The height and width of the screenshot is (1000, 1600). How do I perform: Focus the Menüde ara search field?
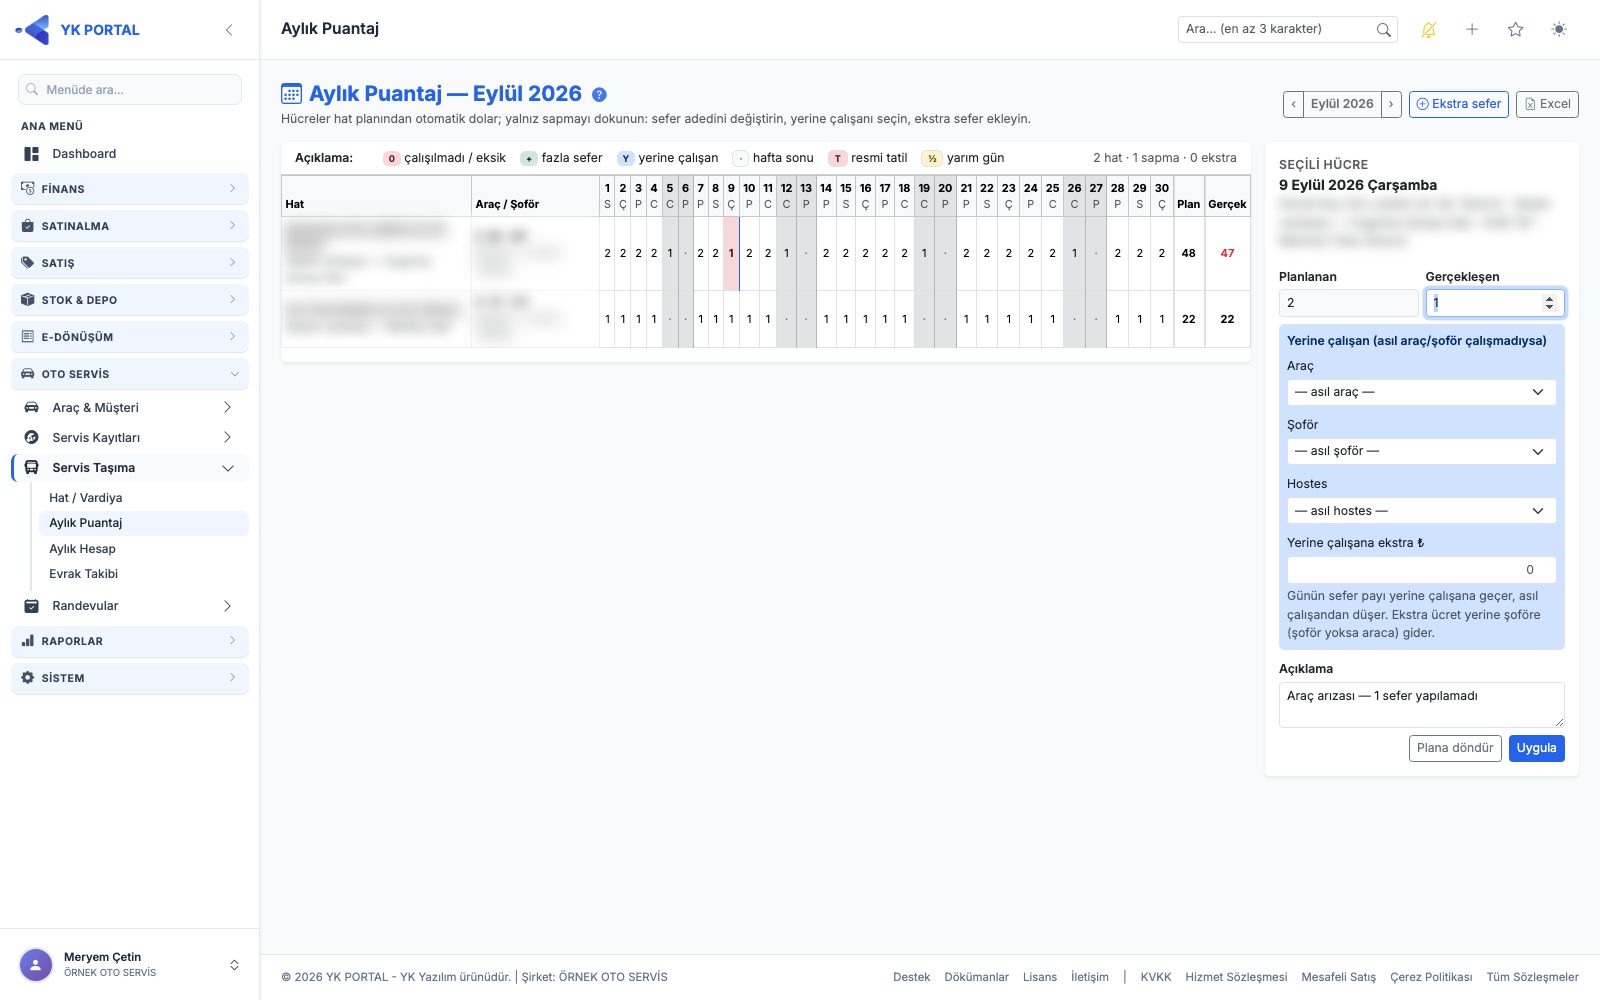point(130,90)
